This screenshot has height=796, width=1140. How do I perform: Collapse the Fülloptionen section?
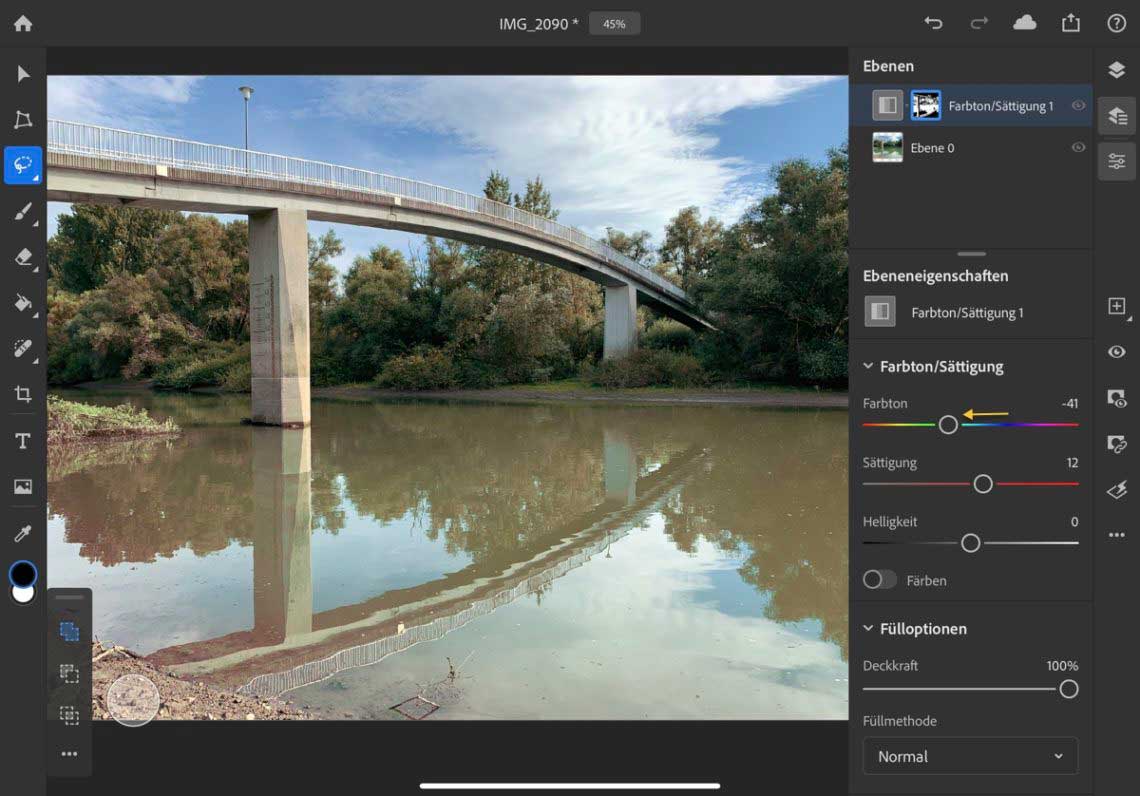click(868, 629)
